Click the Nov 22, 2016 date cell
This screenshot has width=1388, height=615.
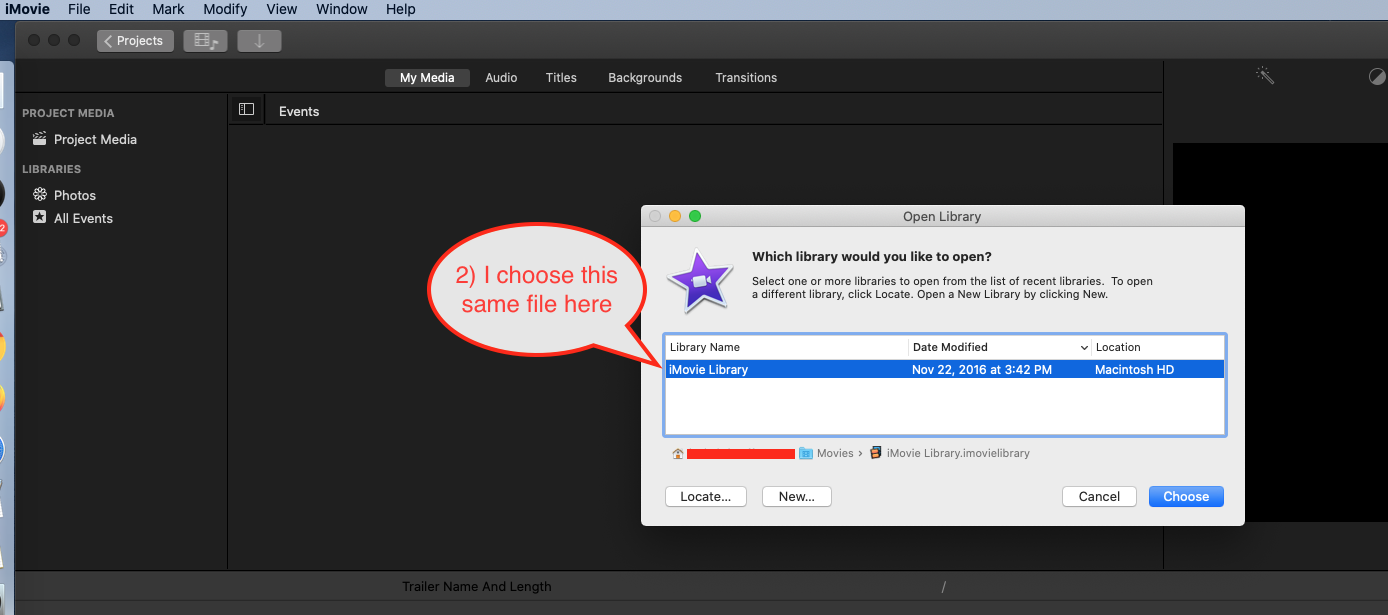pos(982,370)
